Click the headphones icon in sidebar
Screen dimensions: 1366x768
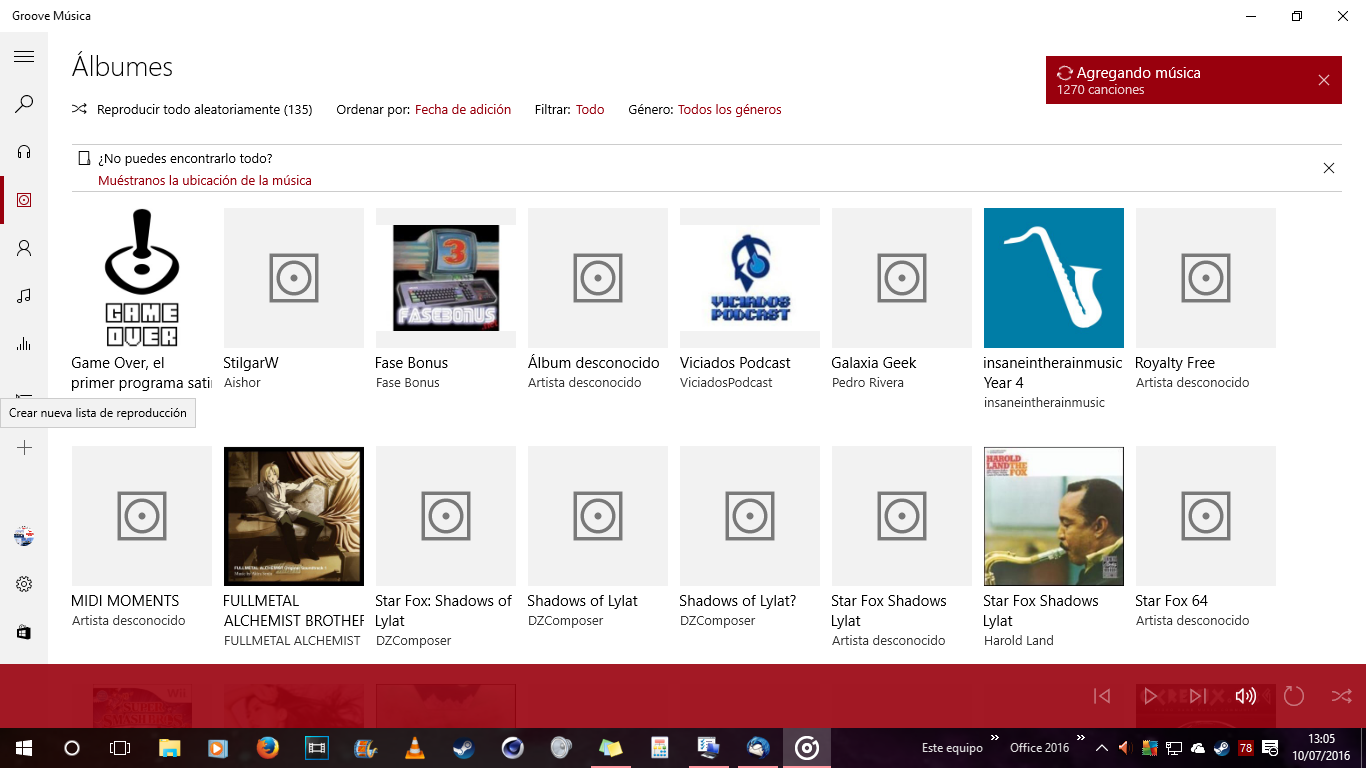[x=24, y=152]
